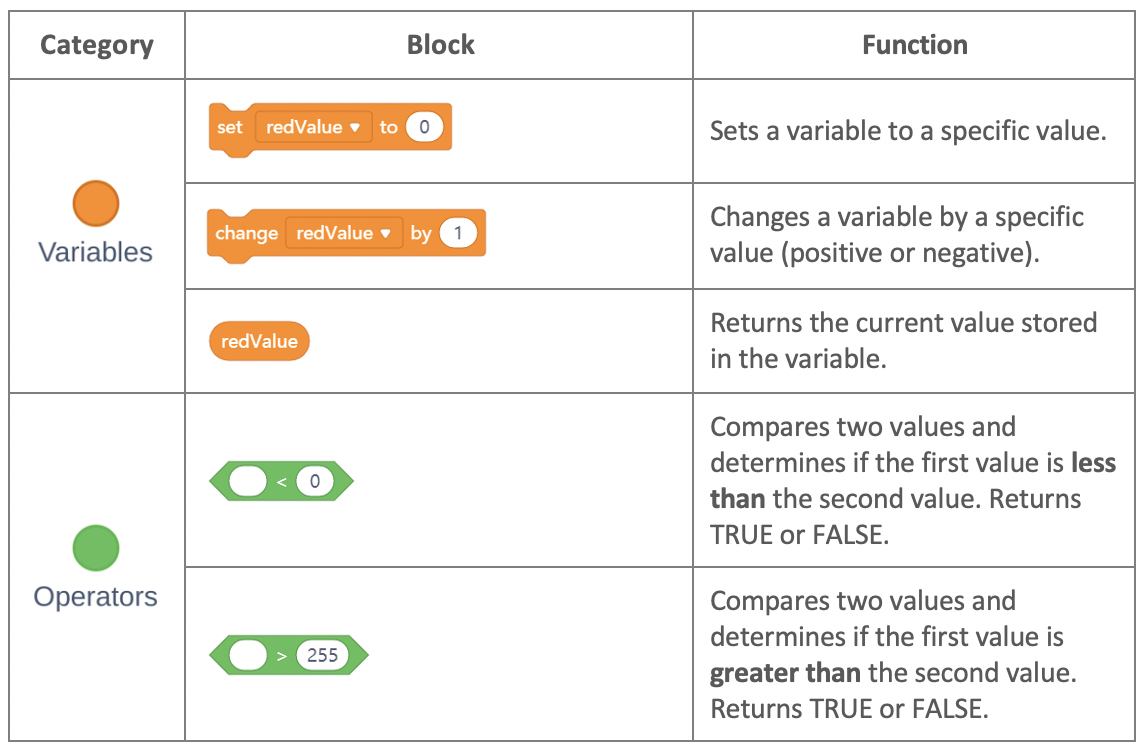Screen dimensions: 1146x752
Task: Click the orange Variables category circle
Action: click(96, 203)
